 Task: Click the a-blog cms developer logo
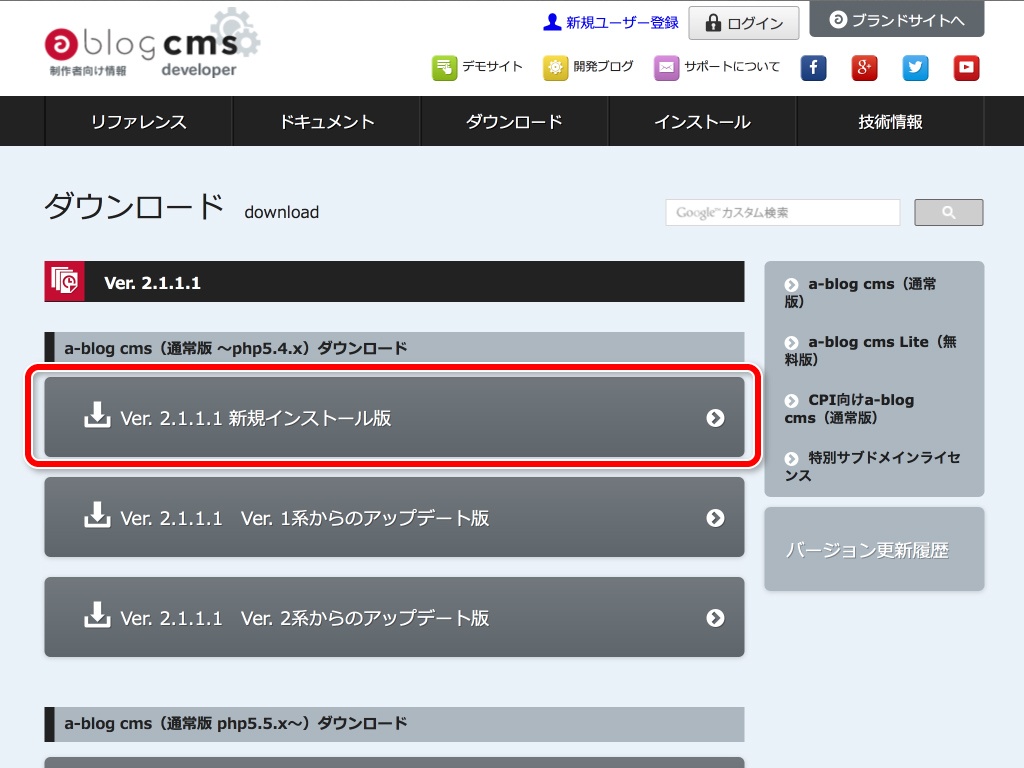[x=150, y=45]
